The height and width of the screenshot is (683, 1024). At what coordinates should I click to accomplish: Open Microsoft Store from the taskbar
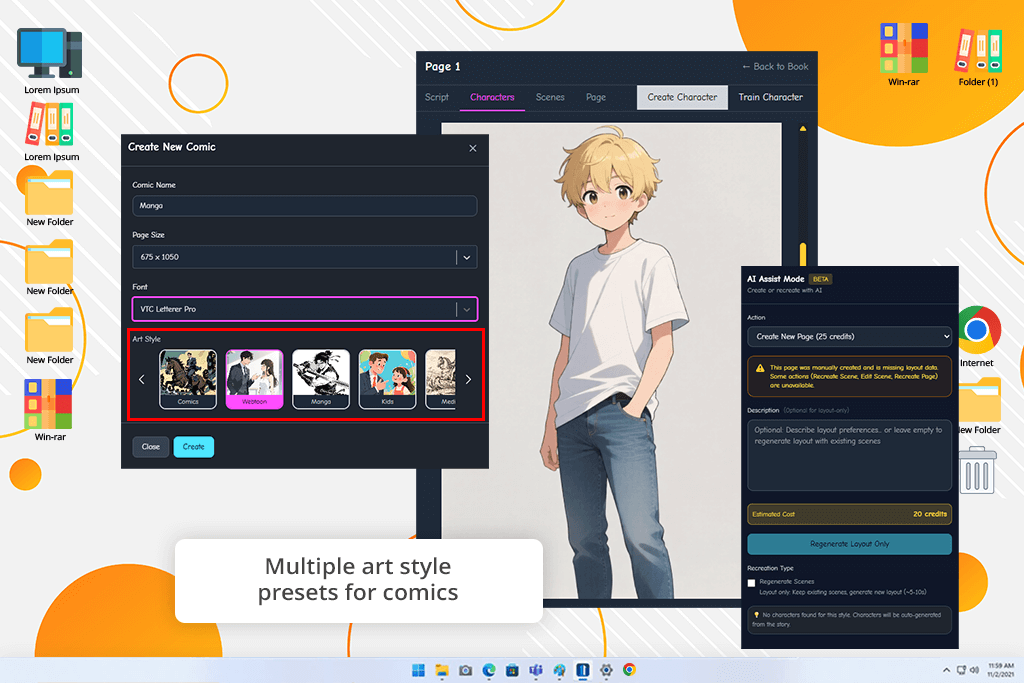coord(513,670)
